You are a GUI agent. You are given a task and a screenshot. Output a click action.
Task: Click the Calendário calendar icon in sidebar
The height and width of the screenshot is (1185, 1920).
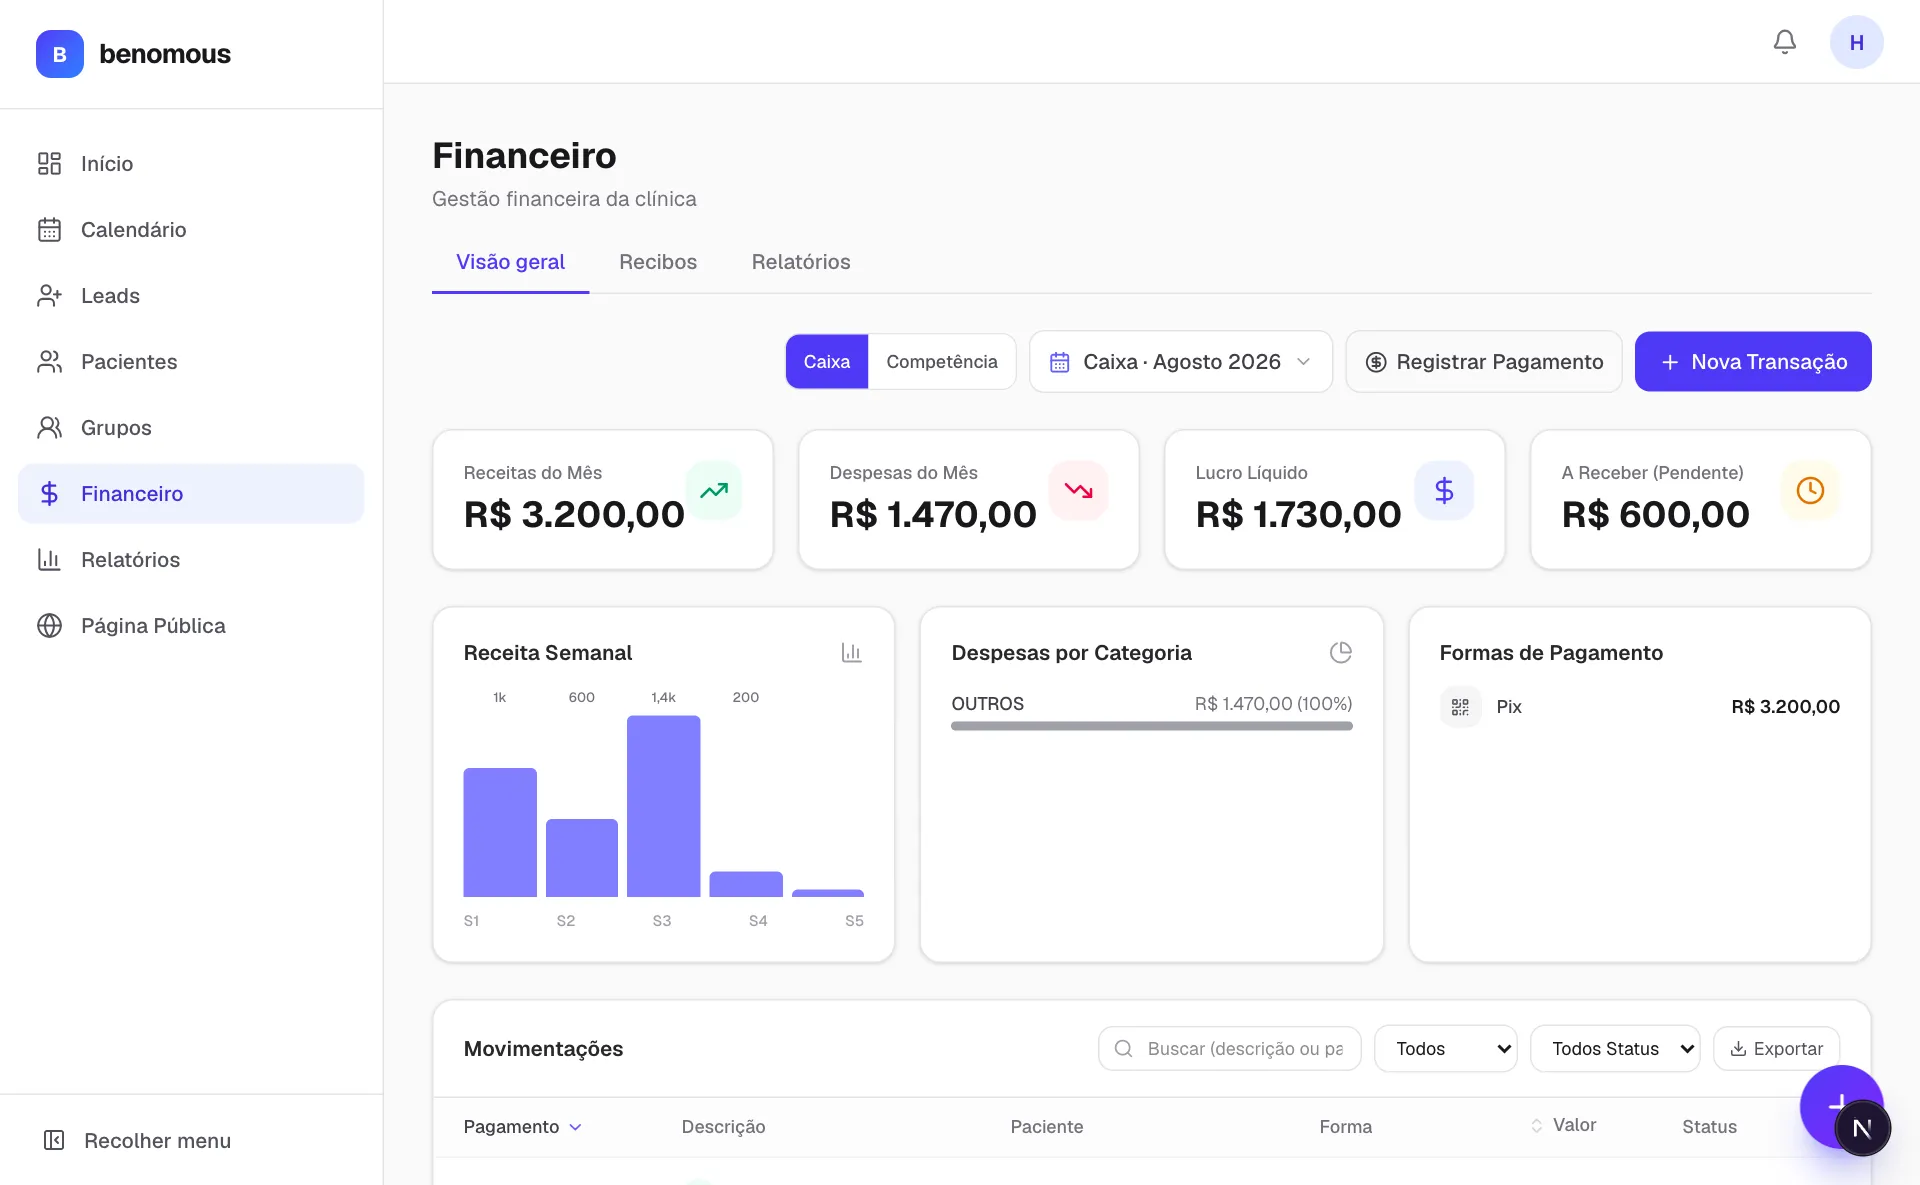pos(49,229)
